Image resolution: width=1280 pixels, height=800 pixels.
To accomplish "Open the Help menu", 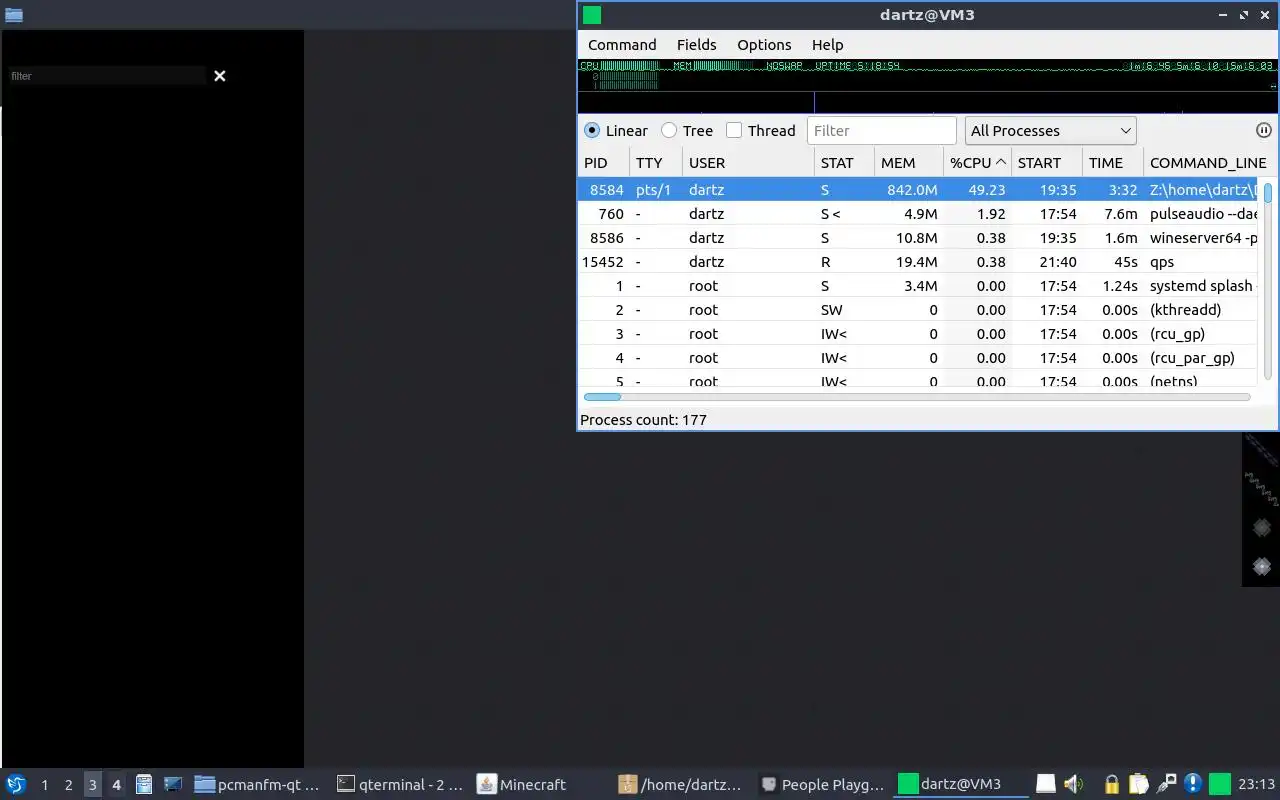I will click(827, 45).
